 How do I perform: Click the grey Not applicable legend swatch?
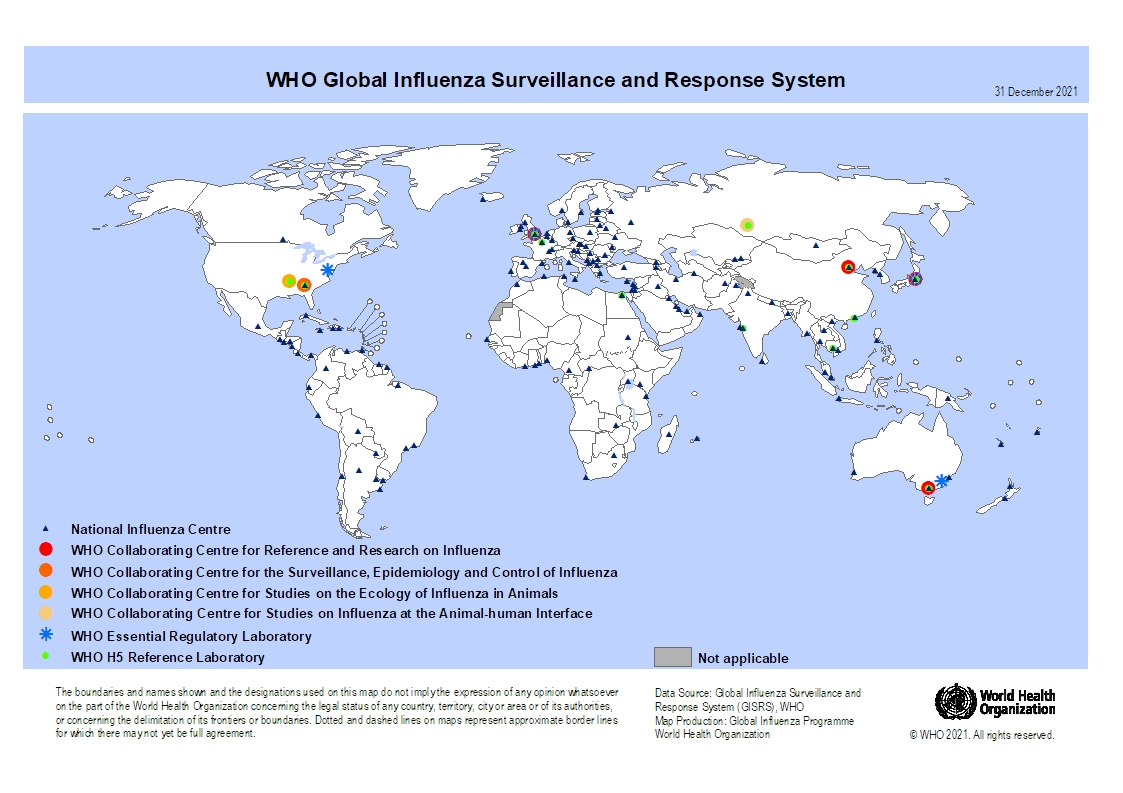(672, 657)
